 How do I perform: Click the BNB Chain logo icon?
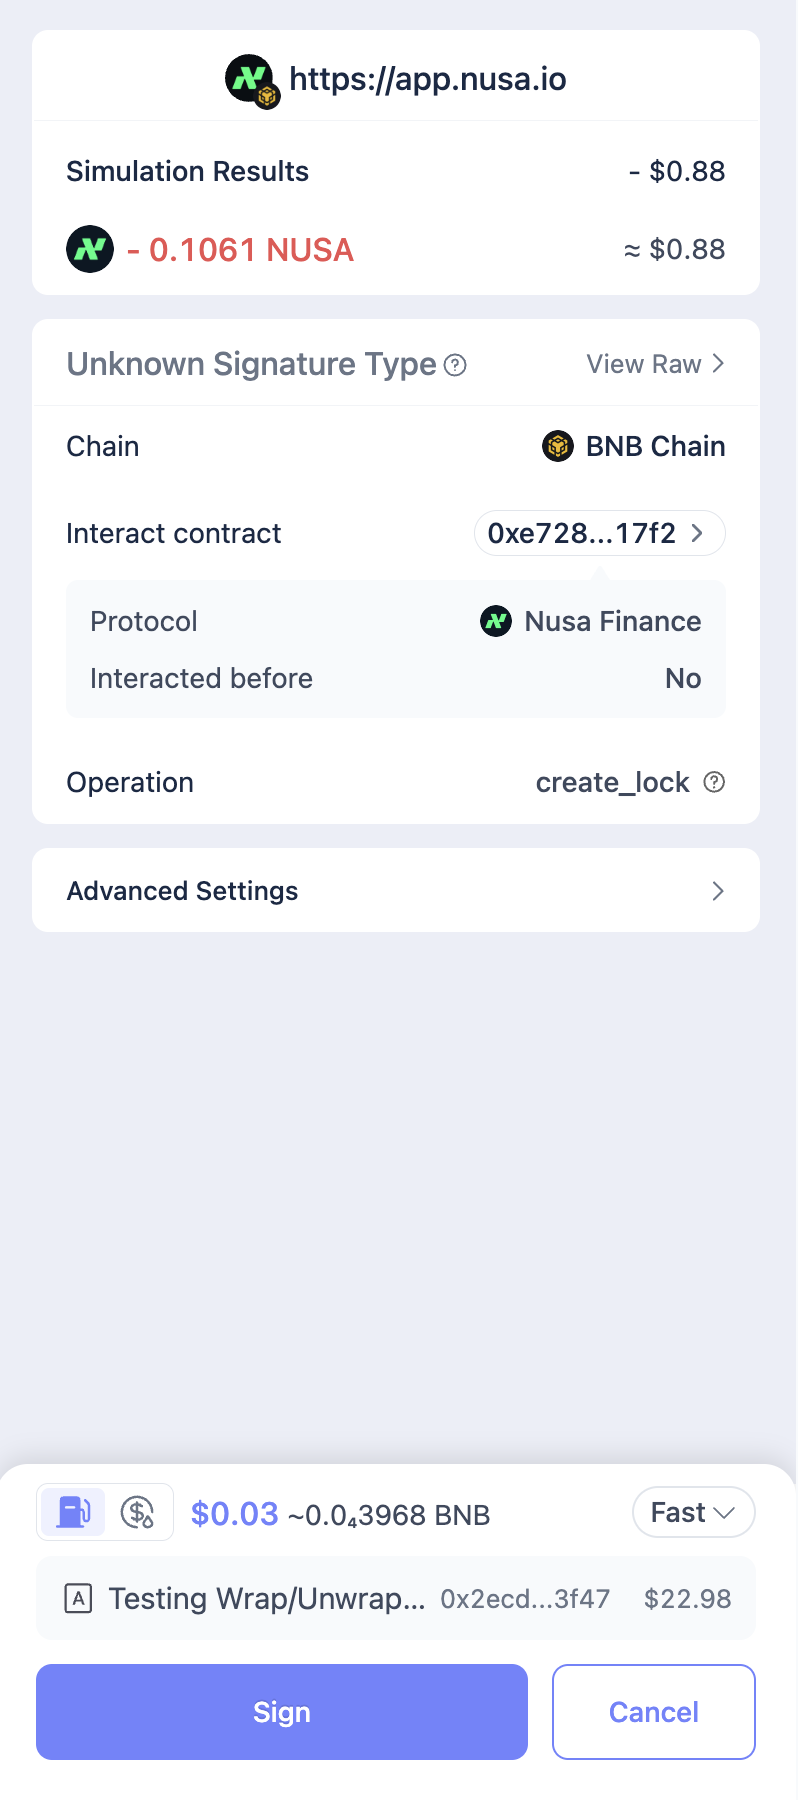tap(557, 446)
